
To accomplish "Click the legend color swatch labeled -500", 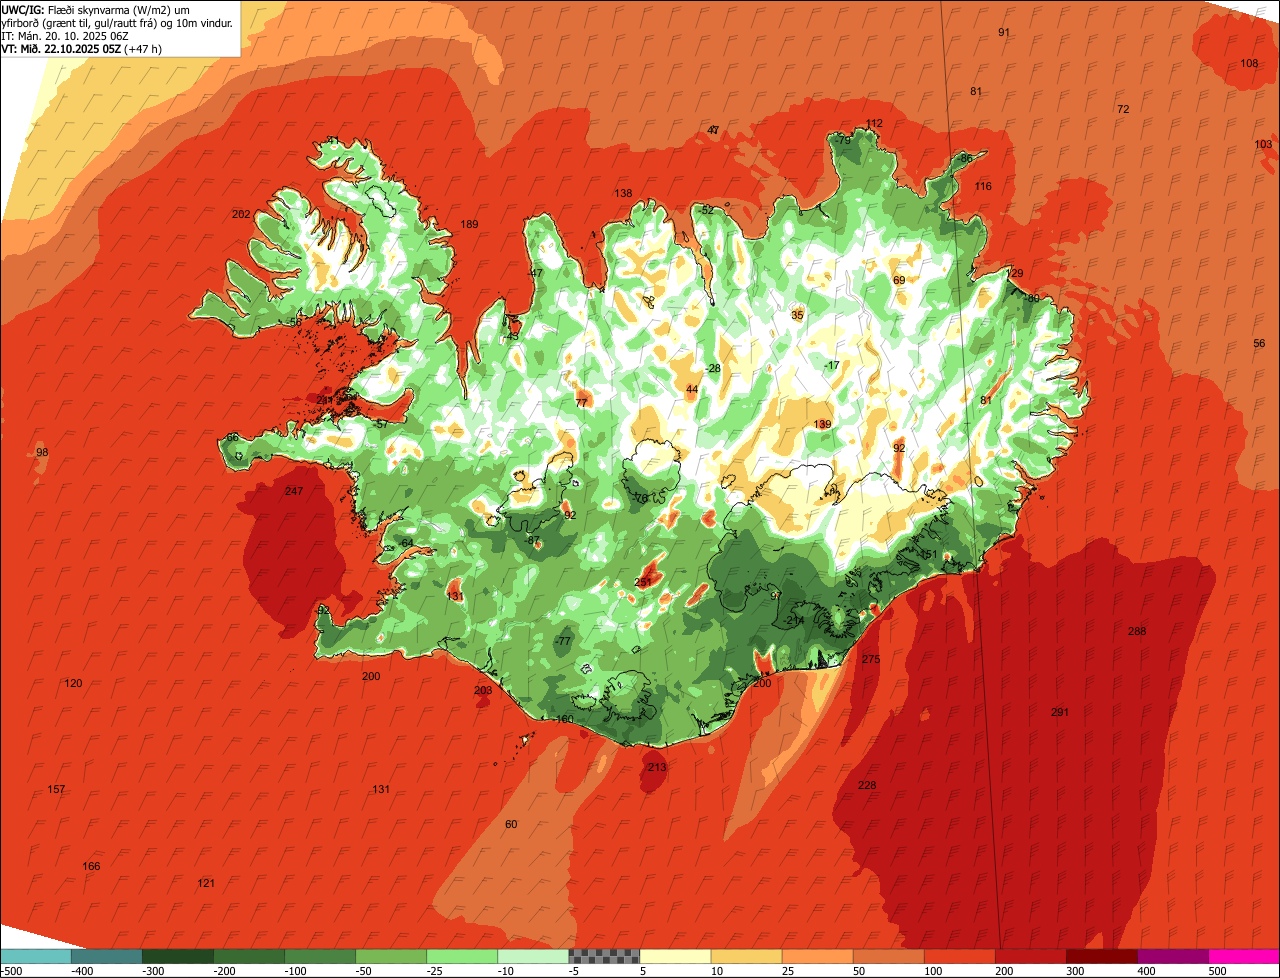I will coord(35,956).
